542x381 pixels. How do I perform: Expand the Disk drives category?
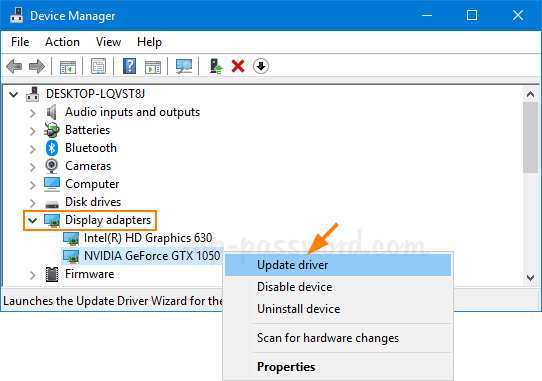point(32,203)
